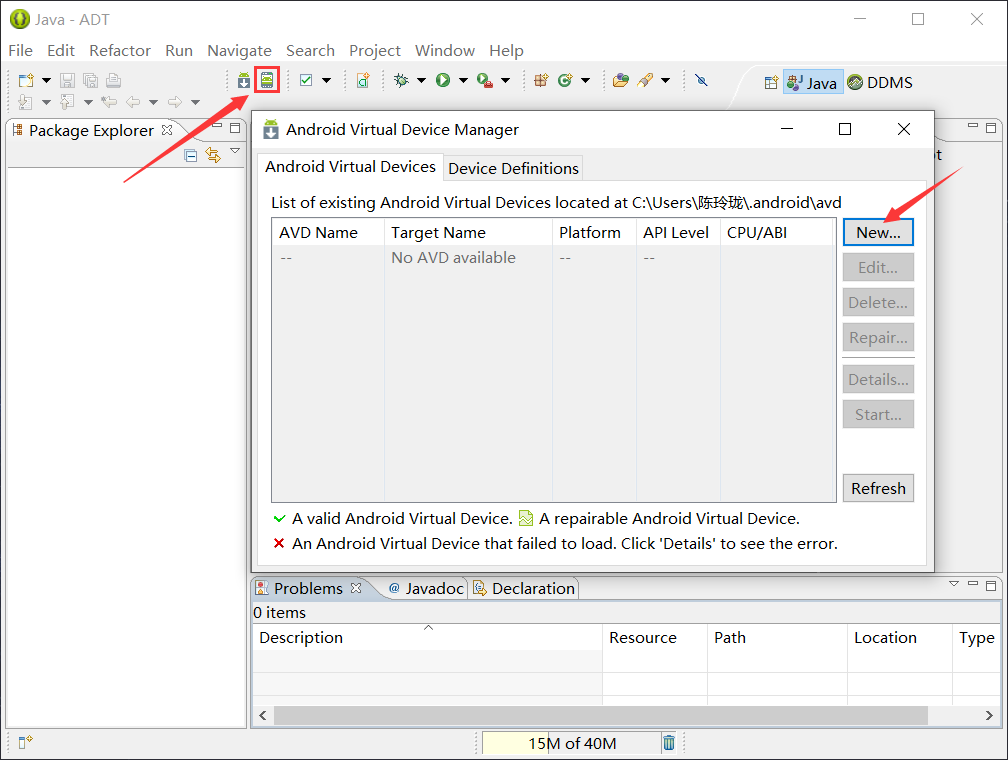This screenshot has width=1008, height=760.
Task: Open the Problems view menu triangle
Action: (954, 584)
